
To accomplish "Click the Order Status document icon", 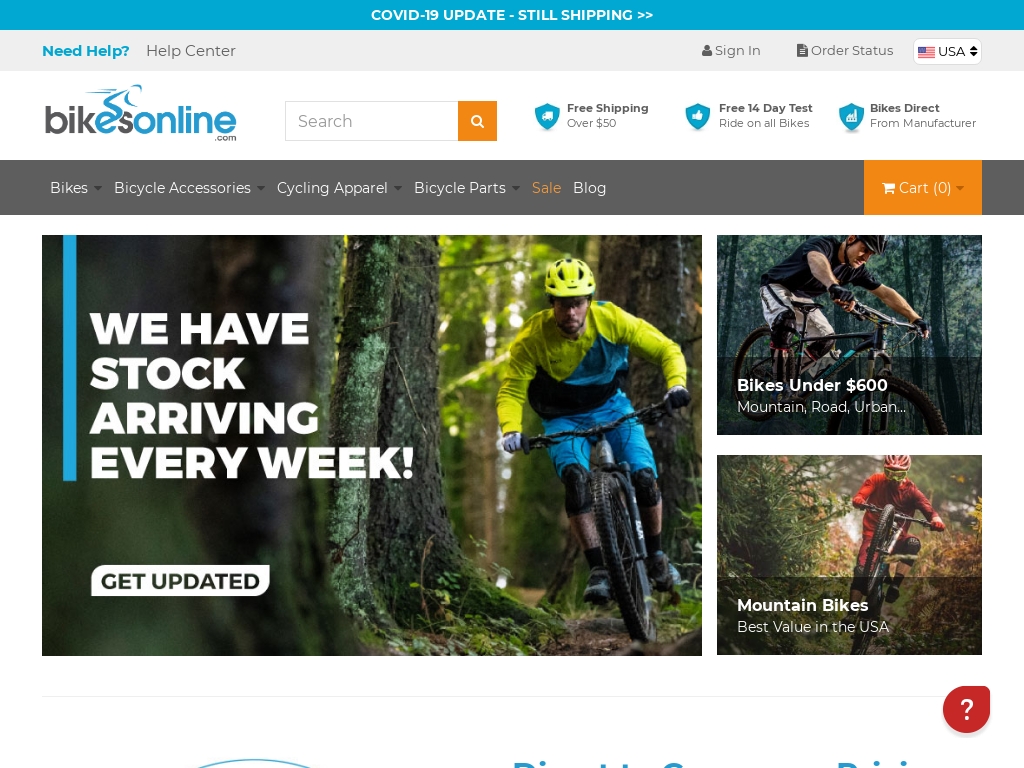I will click(802, 51).
